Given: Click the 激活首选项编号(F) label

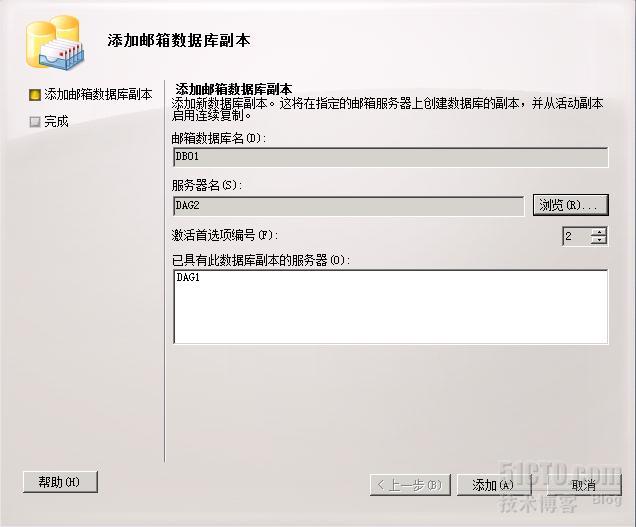Looking at the screenshot, I should click(225, 235).
